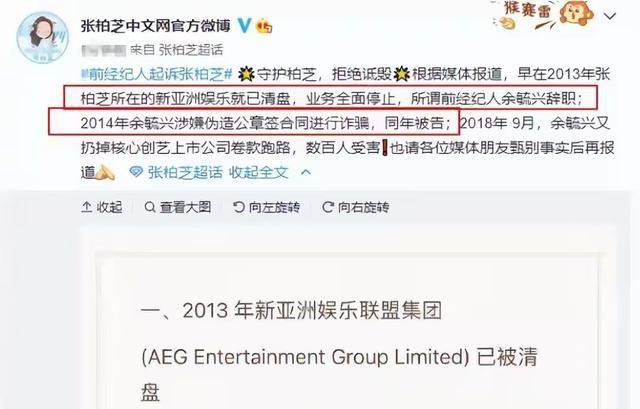Rotate the image right with 向右旋转
The height and width of the screenshot is (409, 640).
(355, 207)
